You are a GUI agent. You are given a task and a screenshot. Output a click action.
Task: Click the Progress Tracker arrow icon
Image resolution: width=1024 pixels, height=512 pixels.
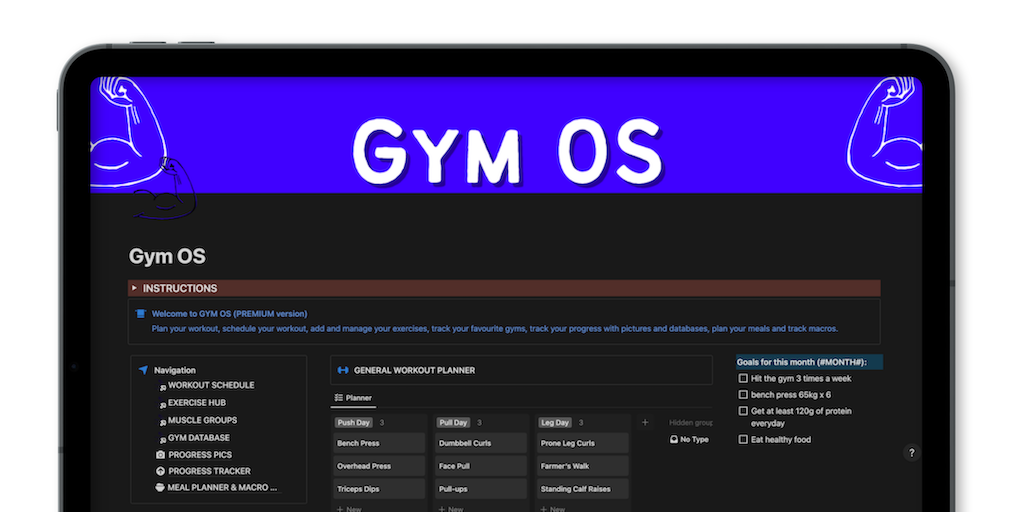(x=160, y=471)
